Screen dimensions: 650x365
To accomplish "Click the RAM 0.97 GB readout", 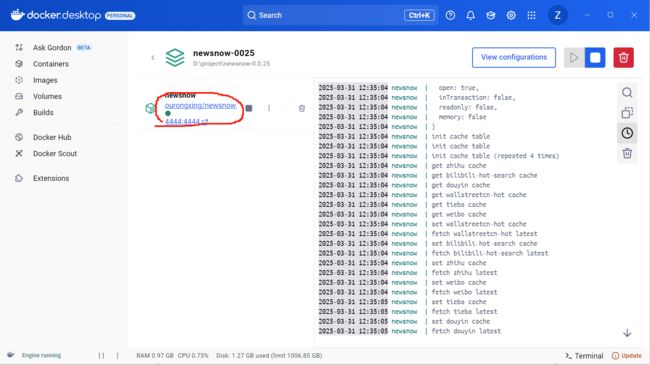I will tap(155, 355).
